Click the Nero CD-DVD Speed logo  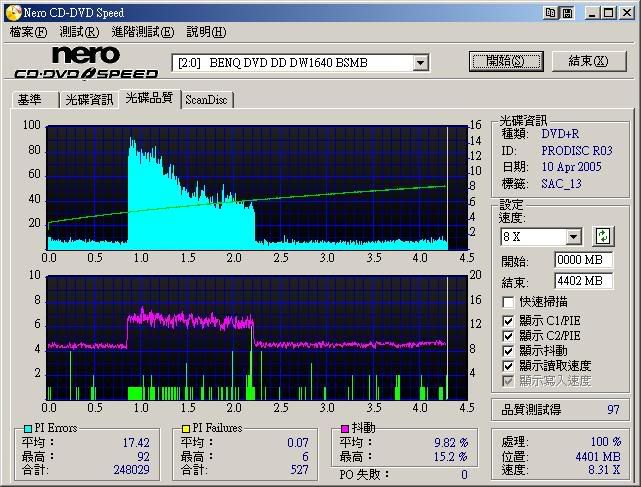click(86, 62)
